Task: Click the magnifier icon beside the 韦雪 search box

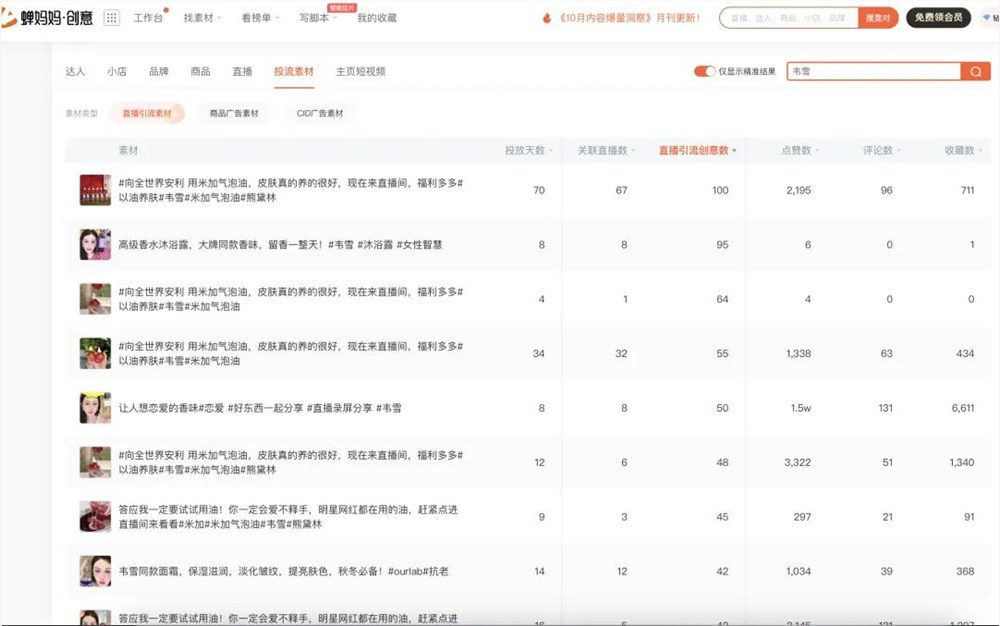Action: [x=975, y=71]
